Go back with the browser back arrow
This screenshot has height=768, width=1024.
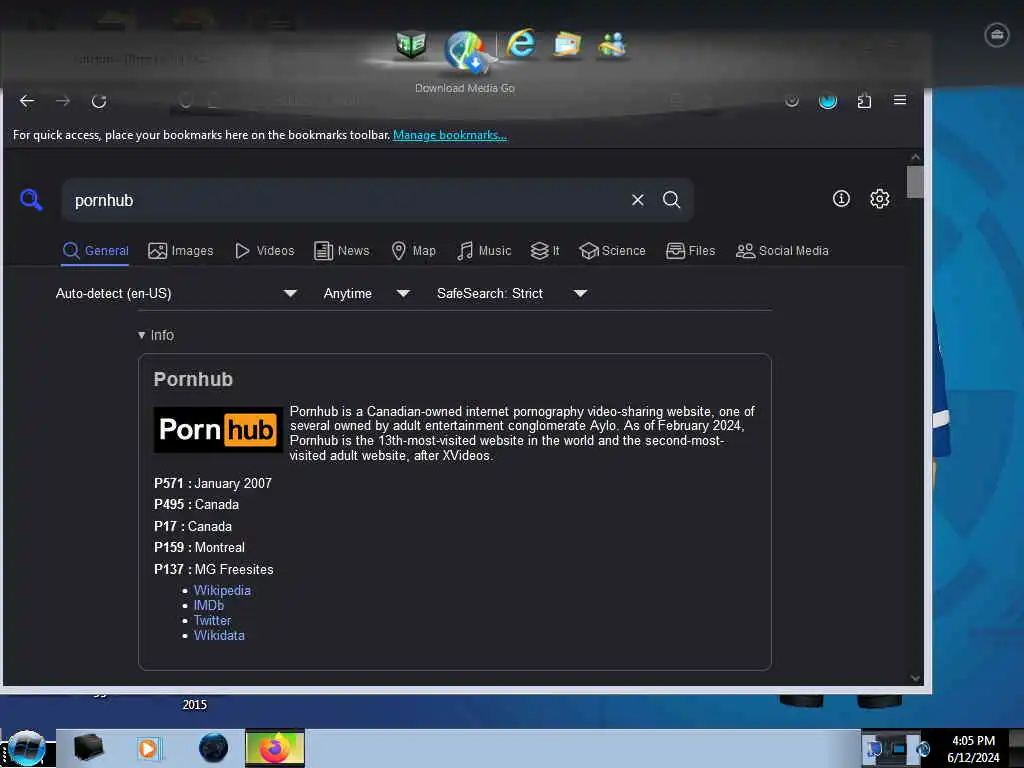click(x=27, y=101)
